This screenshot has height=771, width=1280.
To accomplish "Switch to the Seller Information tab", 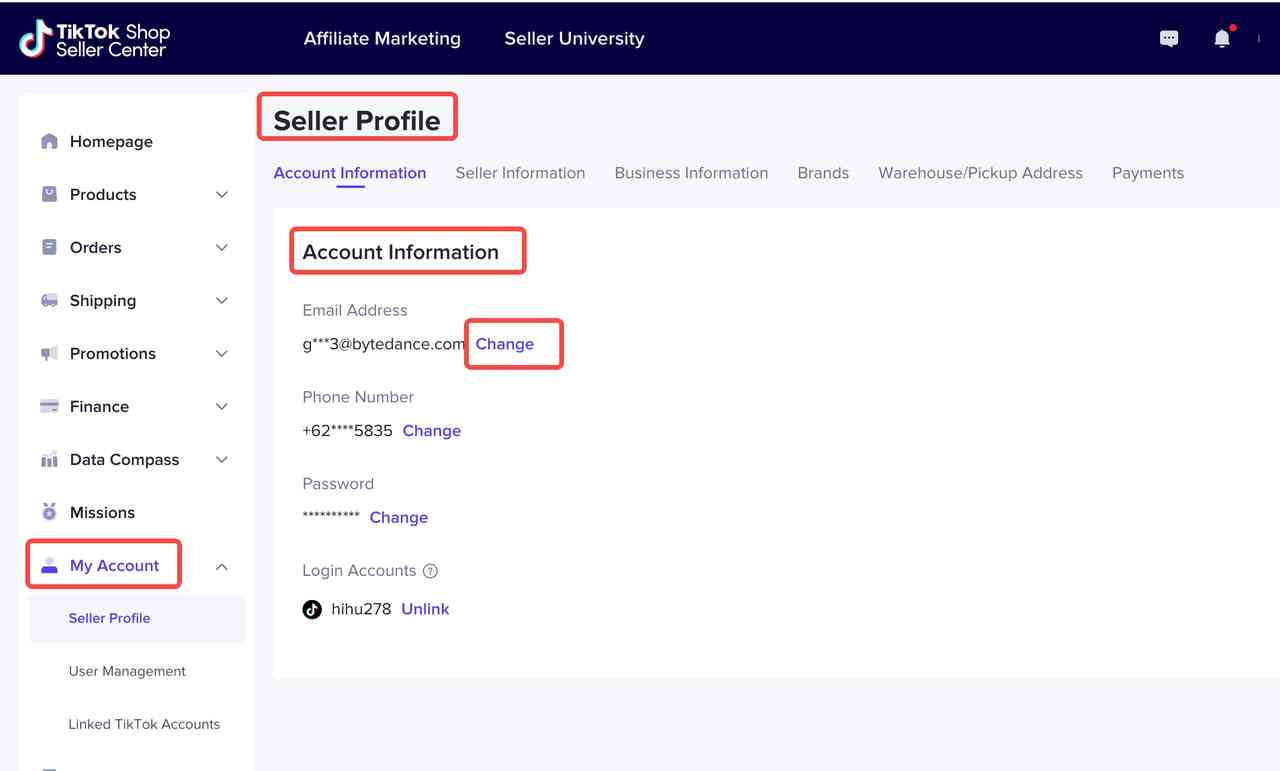I will (520, 173).
